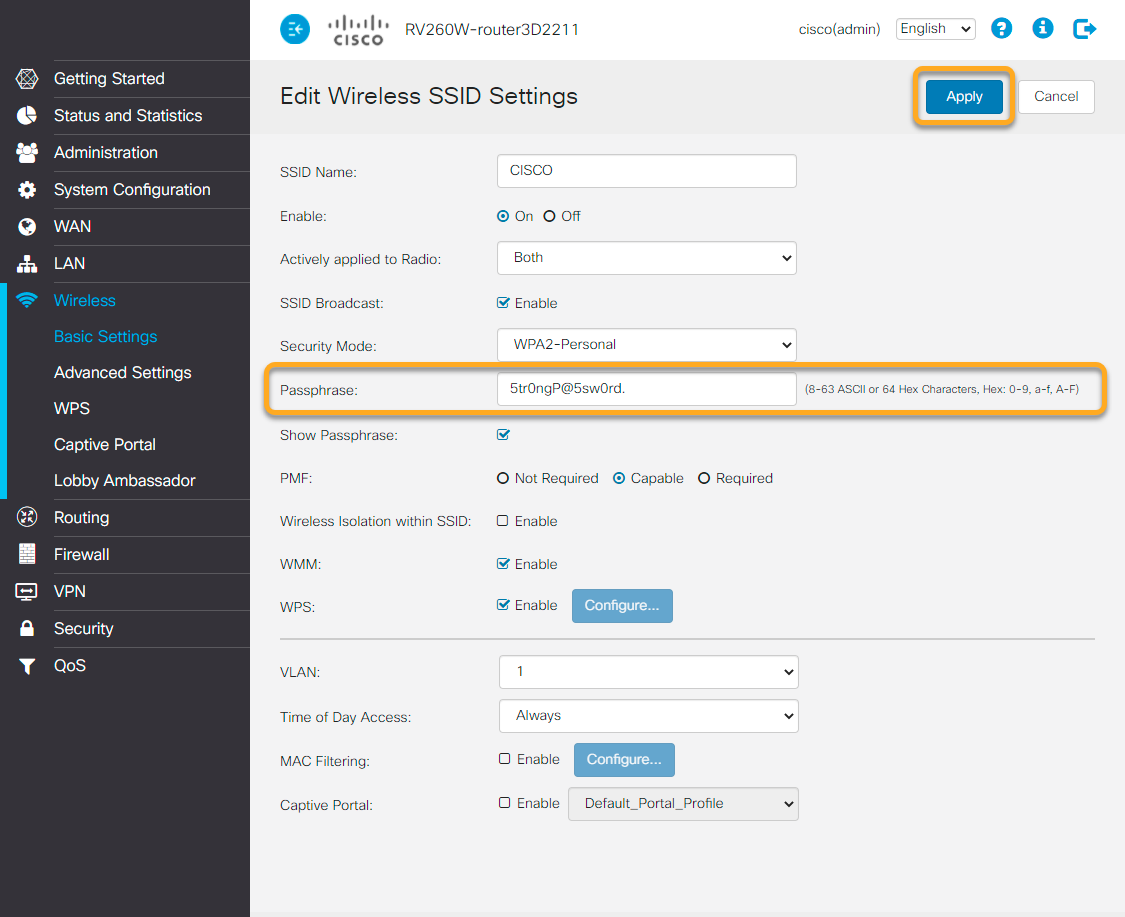Set PMF to Not Required
The width and height of the screenshot is (1125, 917).
[503, 478]
